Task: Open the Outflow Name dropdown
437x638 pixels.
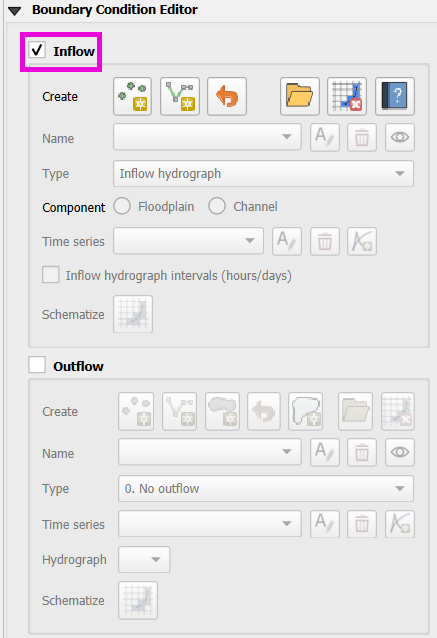Action: point(210,452)
